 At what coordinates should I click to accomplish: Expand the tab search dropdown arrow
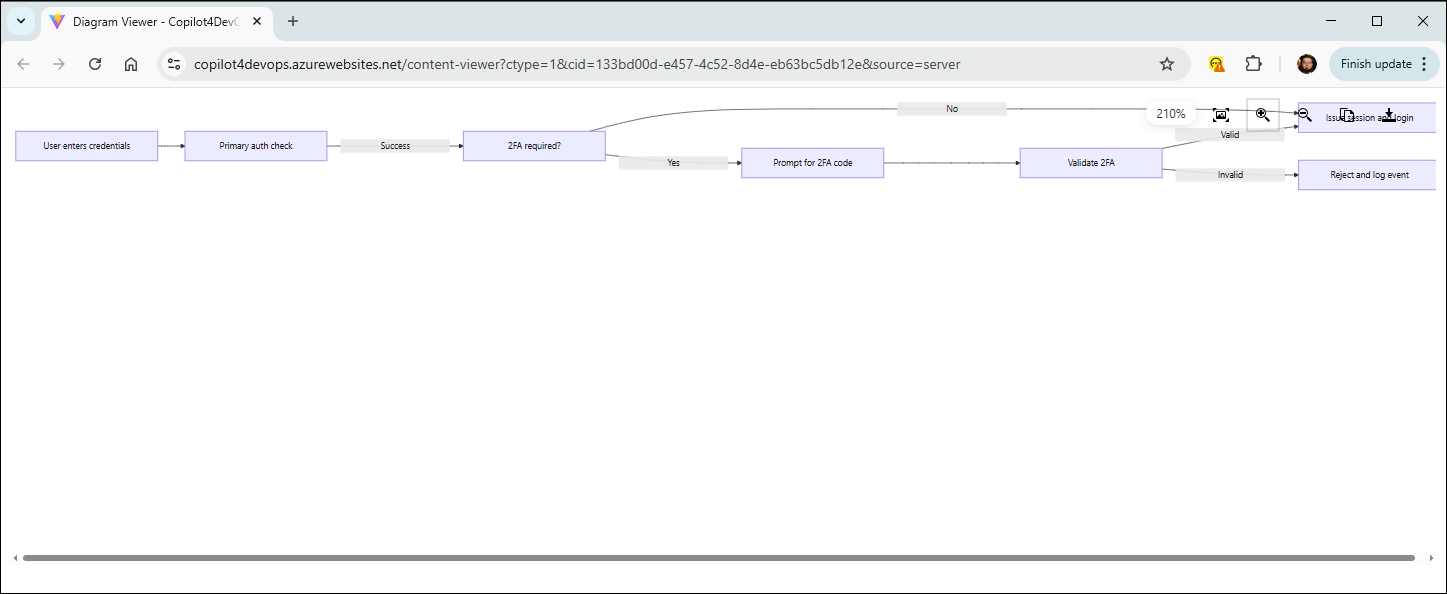21,21
